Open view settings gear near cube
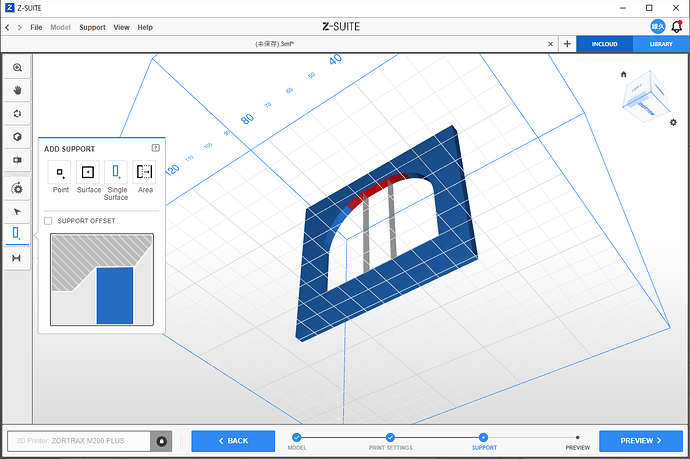The image size is (690, 459). 673,122
